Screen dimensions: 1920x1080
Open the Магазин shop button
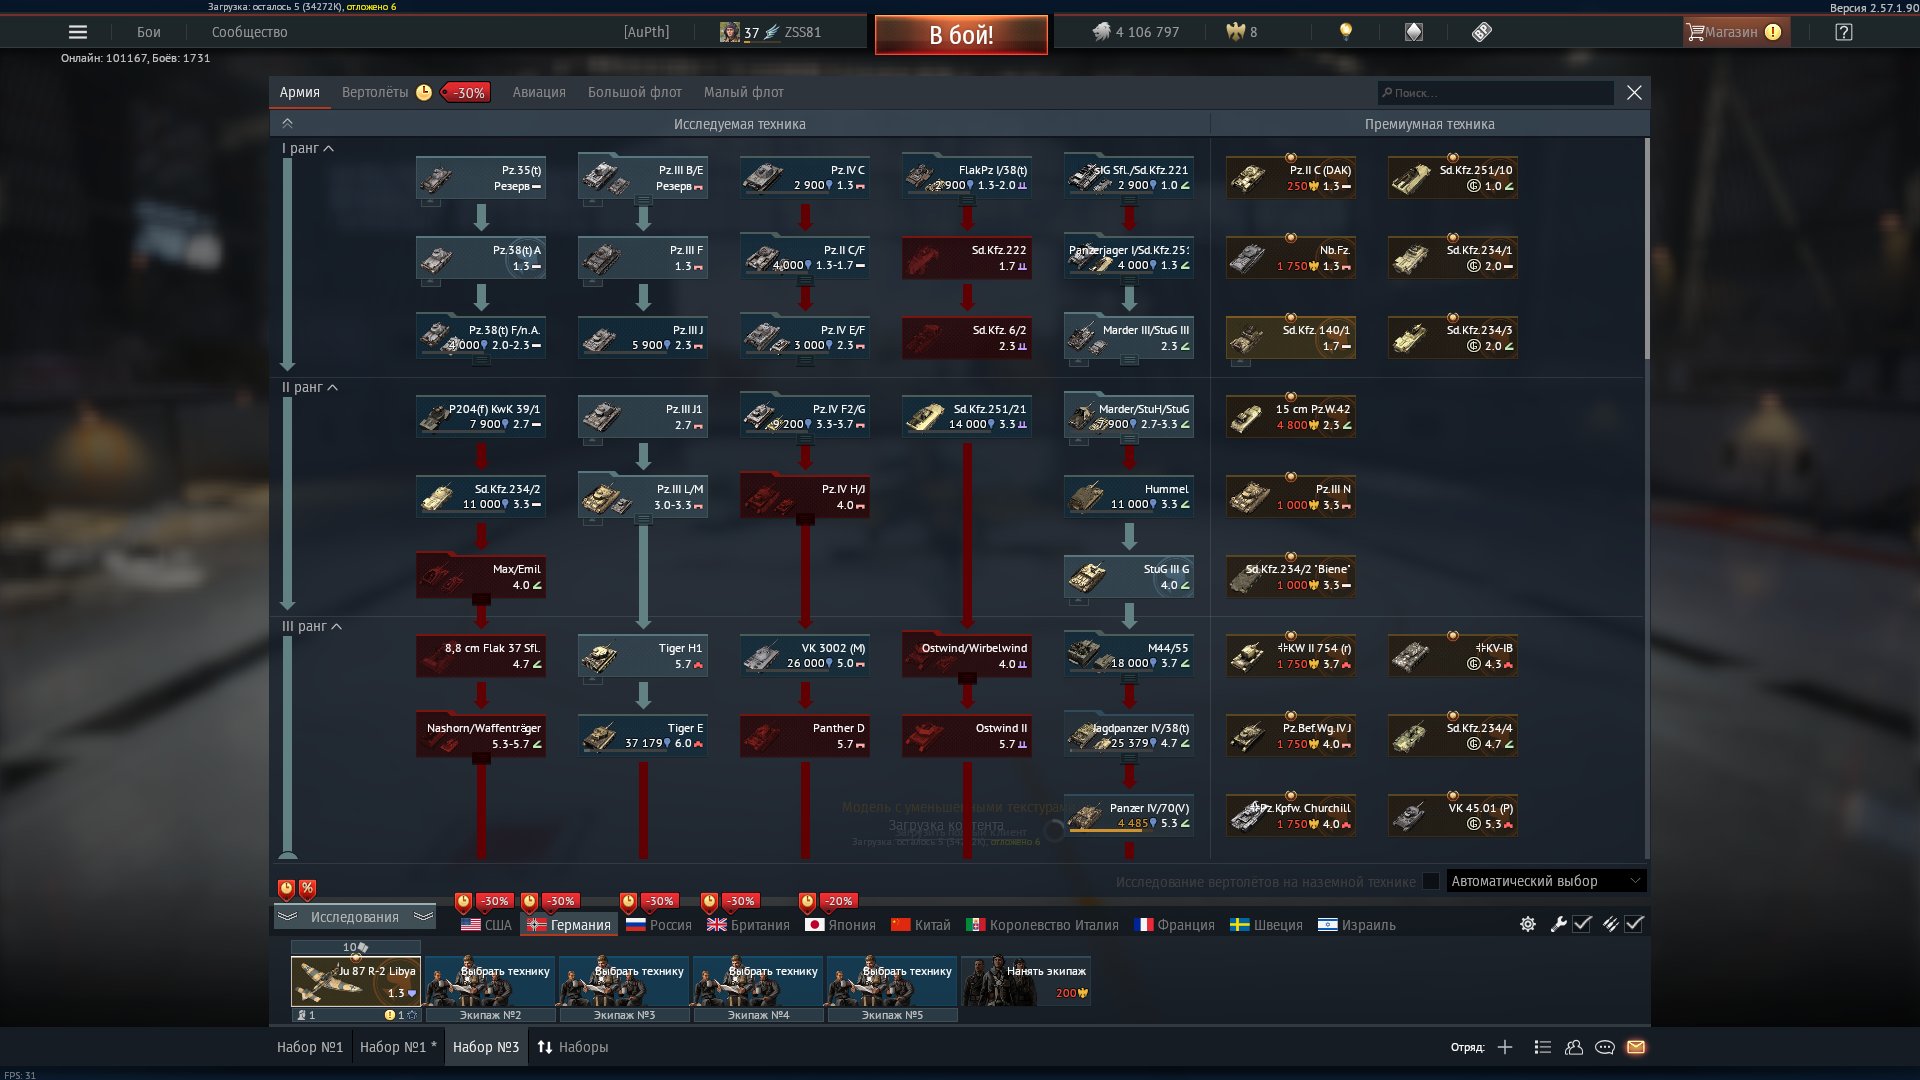point(1736,32)
